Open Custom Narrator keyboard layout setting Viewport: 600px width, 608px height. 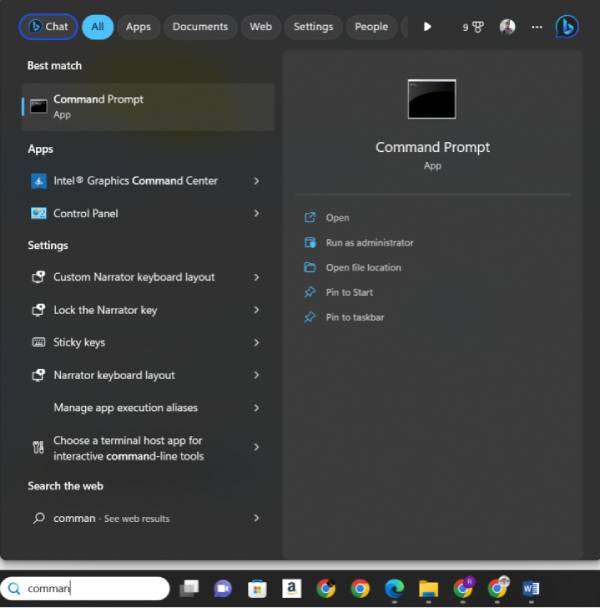148,277
